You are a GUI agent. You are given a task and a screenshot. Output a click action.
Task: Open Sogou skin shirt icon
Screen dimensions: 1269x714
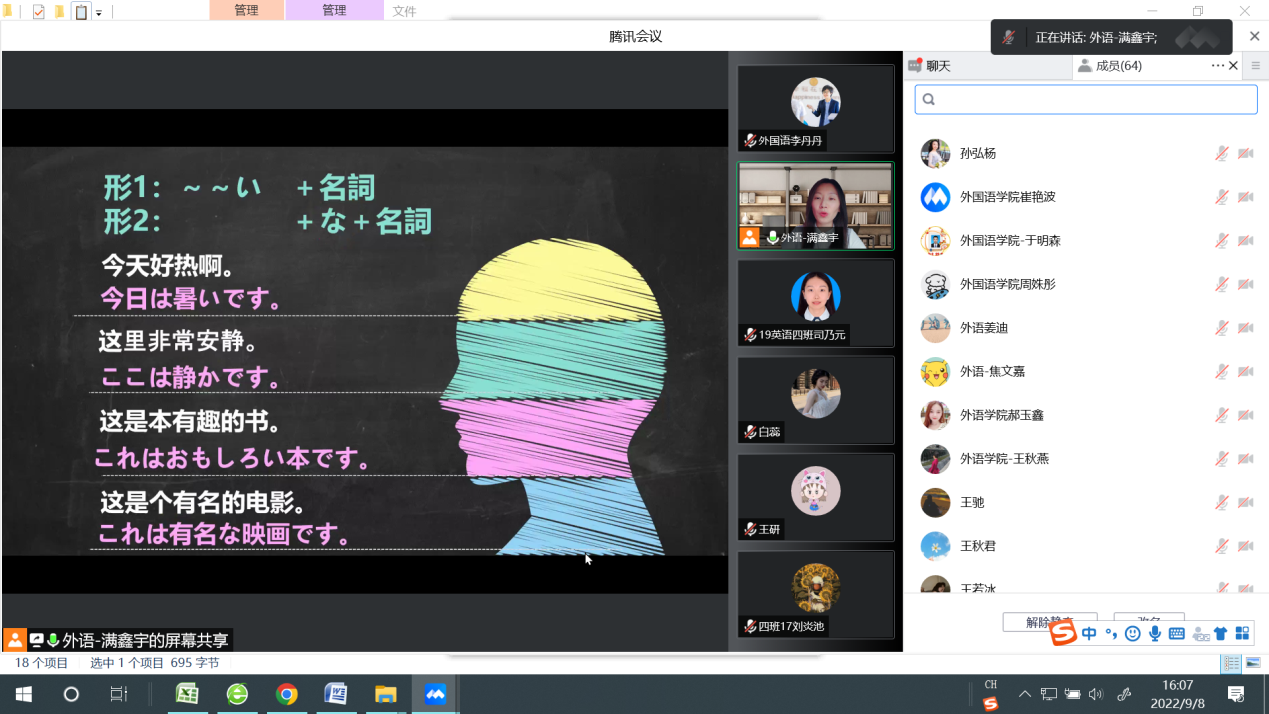pyautogui.click(x=1220, y=634)
